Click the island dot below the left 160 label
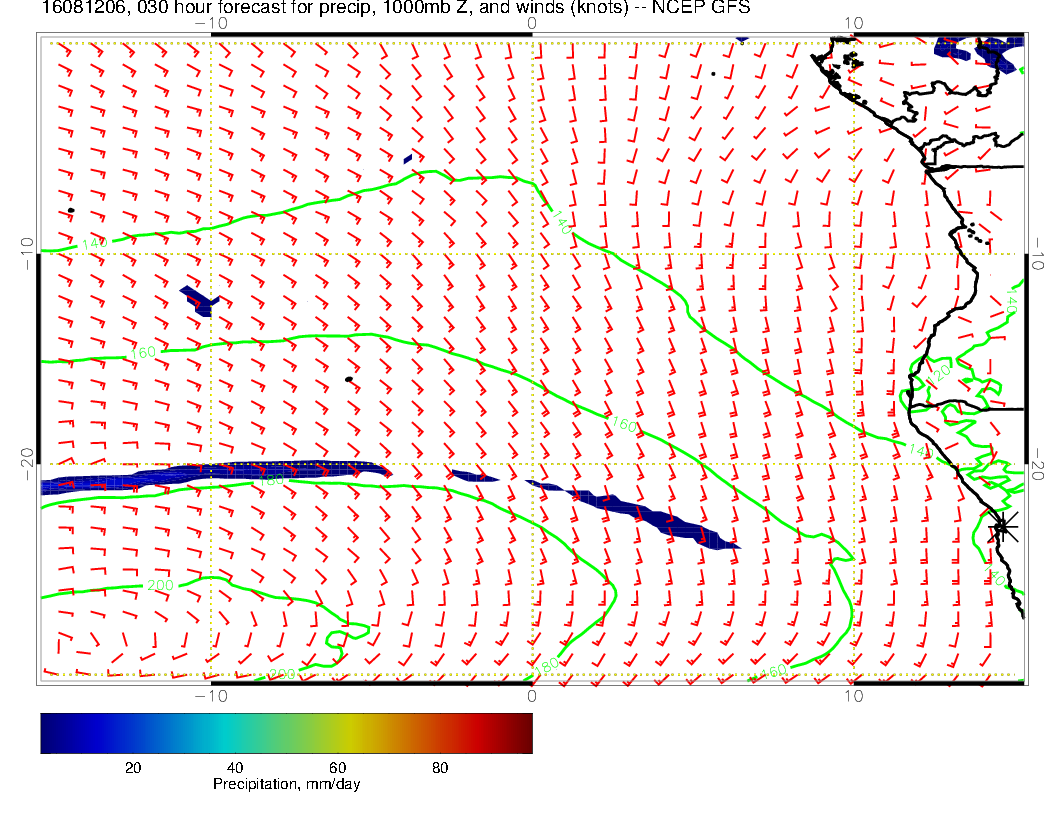 point(348,379)
